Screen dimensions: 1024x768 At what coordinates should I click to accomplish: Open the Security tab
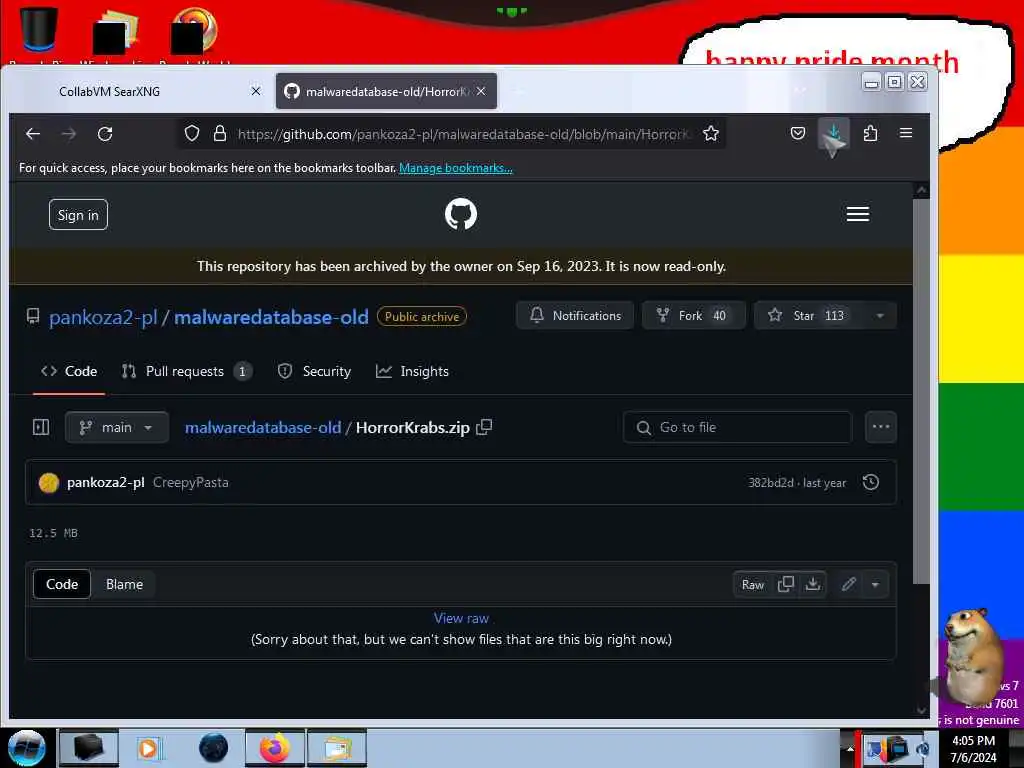point(315,372)
